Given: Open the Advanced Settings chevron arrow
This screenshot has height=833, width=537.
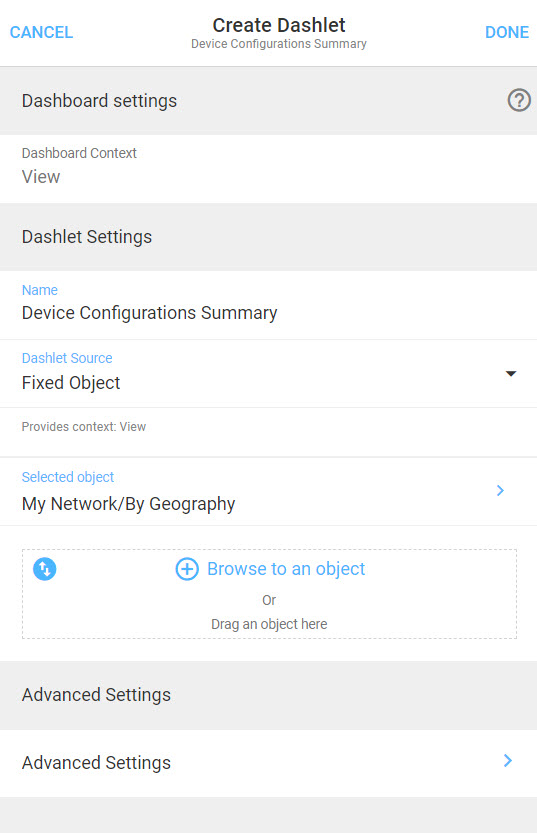Looking at the screenshot, I should (x=508, y=761).
